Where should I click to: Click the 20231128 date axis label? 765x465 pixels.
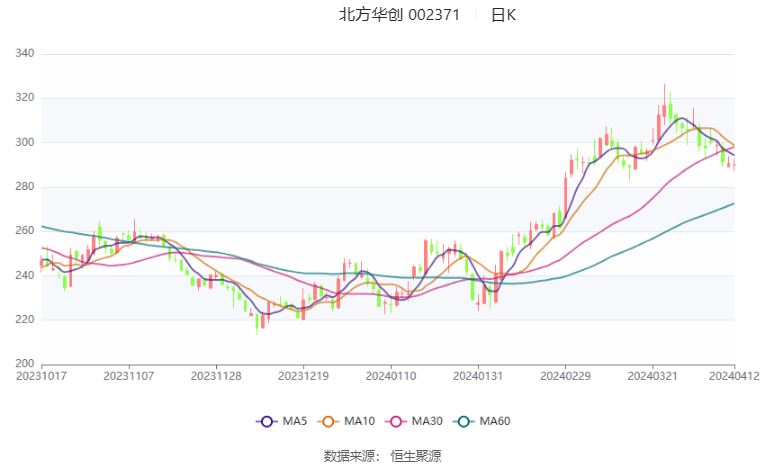click(216, 376)
